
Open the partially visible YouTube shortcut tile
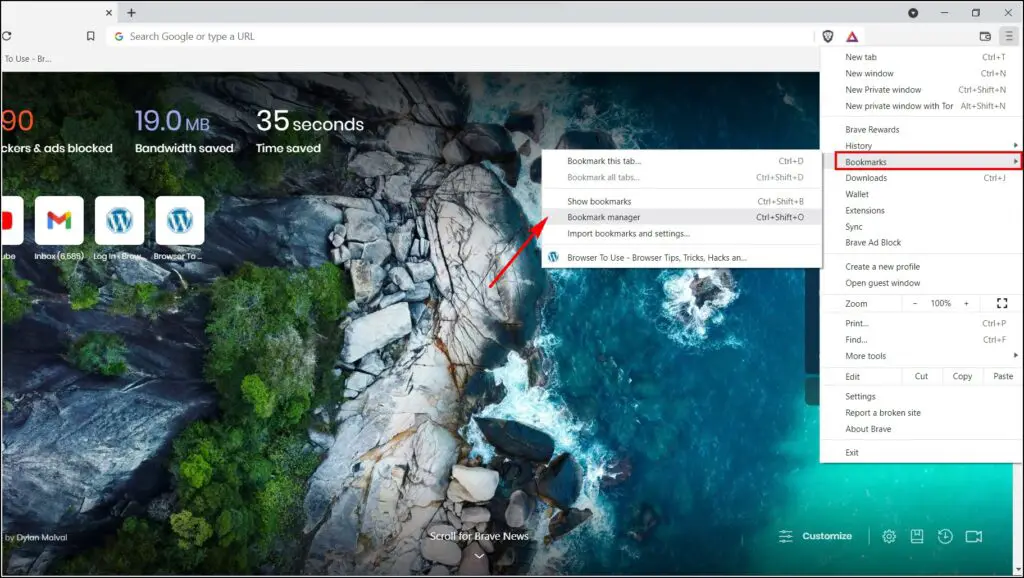pyautogui.click(x=11, y=221)
